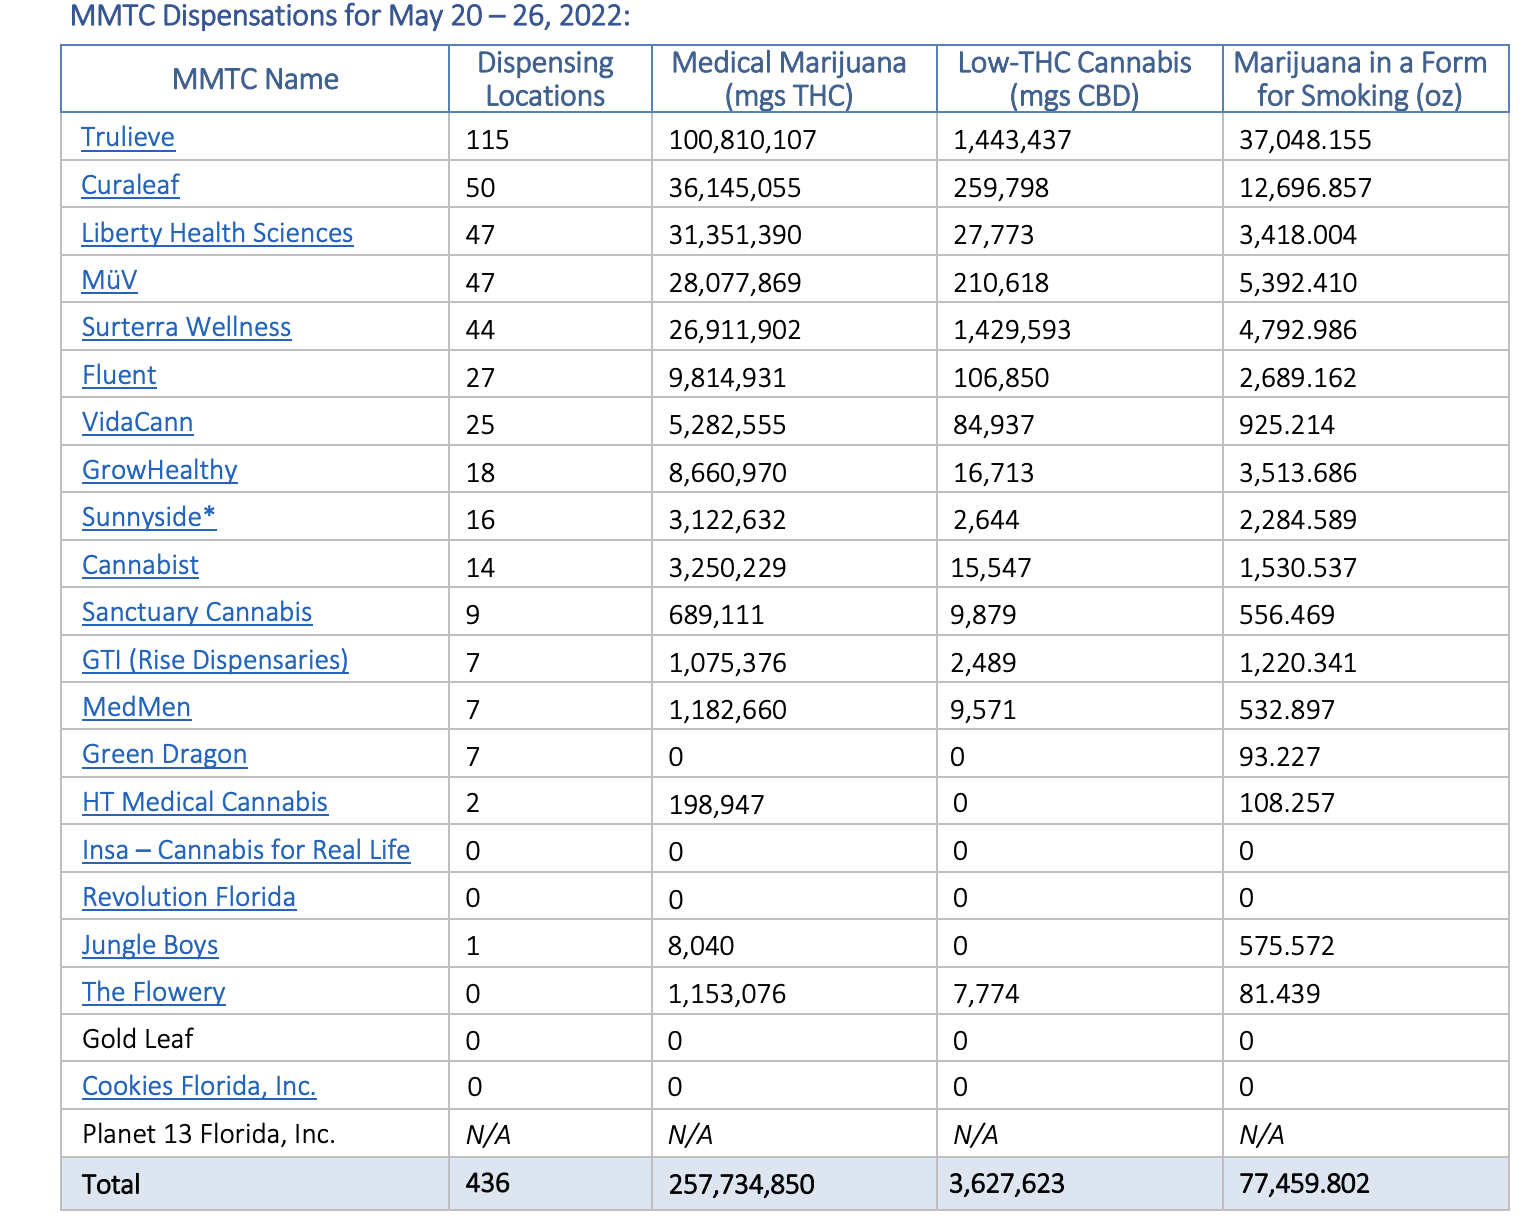Select GTI's 1,075,376 THC value
Image resolution: width=1536 pixels, height=1222 pixels.
point(728,663)
